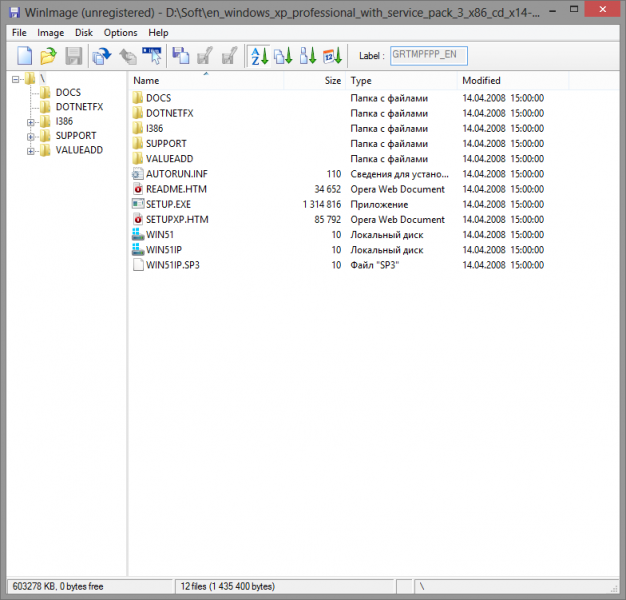The image size is (626, 600).
Task: Click status text 12 files (1 435 400 bytes)
Action: [228, 586]
